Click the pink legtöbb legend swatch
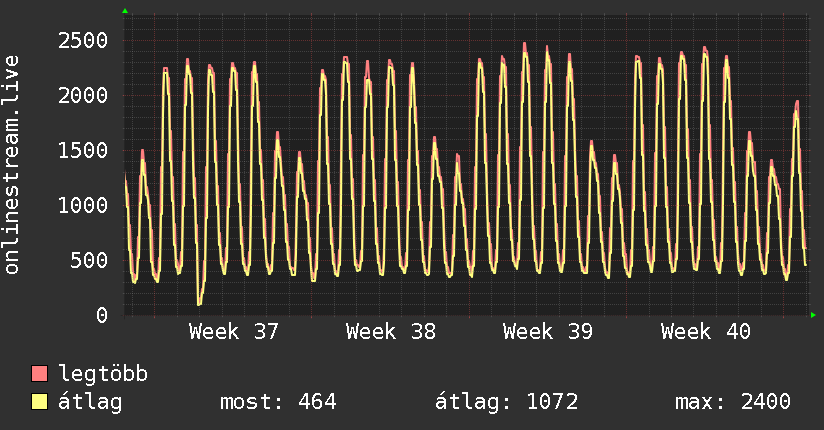The width and height of the screenshot is (824, 430). [39, 373]
